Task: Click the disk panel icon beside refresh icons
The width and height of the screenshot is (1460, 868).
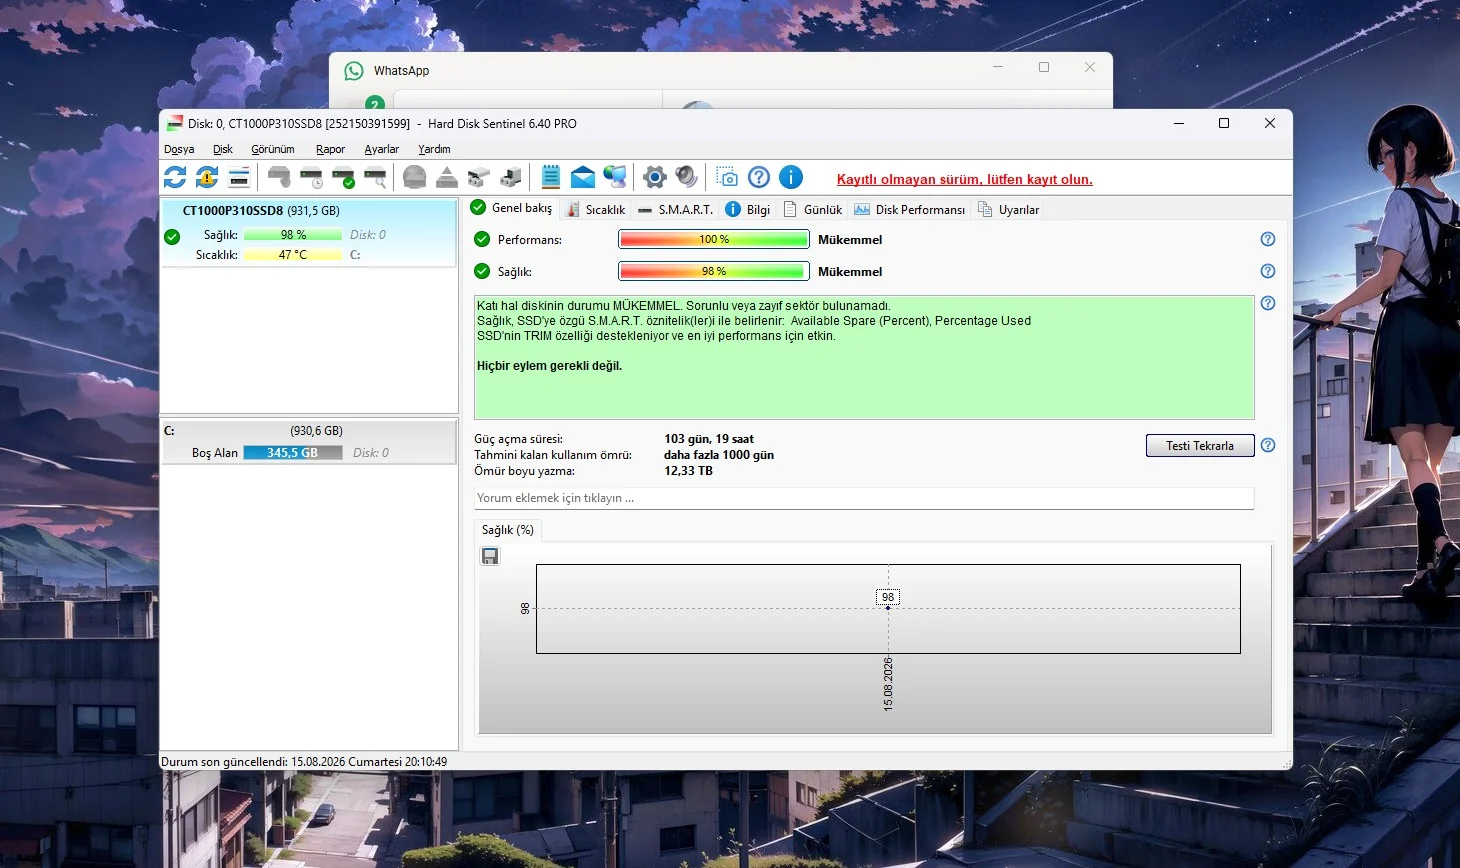Action: [239, 177]
